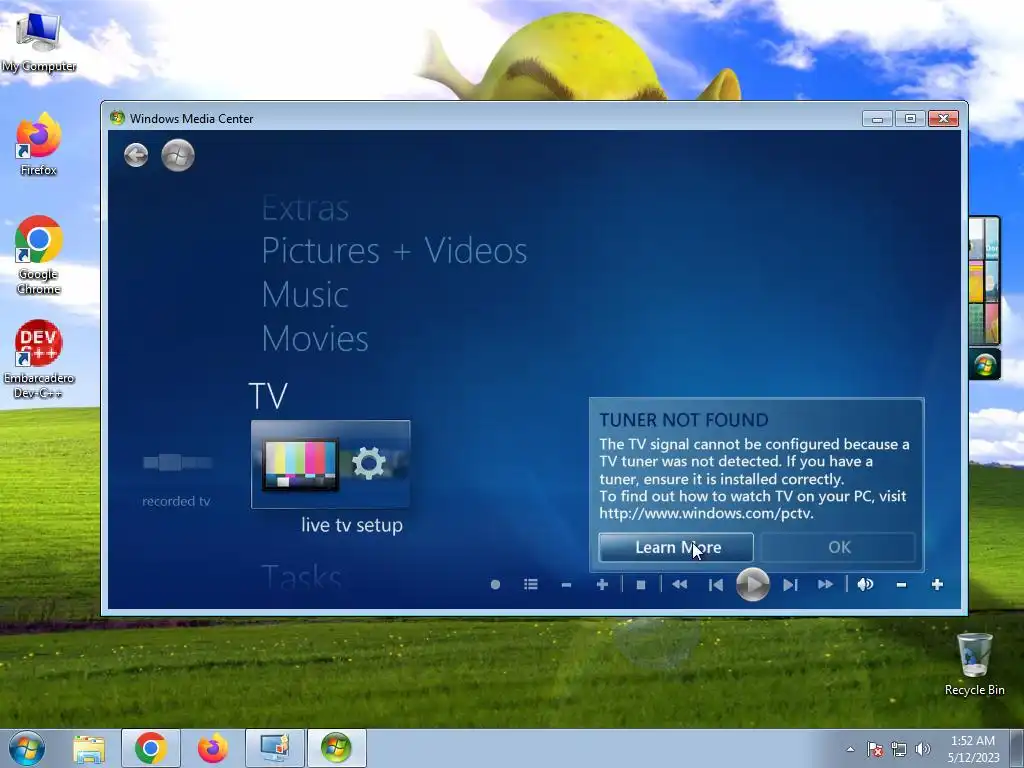Open the guide list icon in transport bar
Screen dimensions: 1024x768
(x=531, y=584)
